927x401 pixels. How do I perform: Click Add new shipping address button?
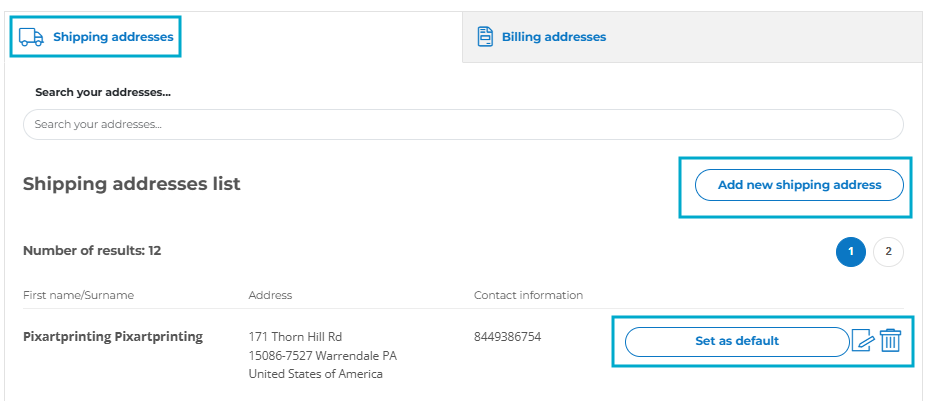(799, 185)
